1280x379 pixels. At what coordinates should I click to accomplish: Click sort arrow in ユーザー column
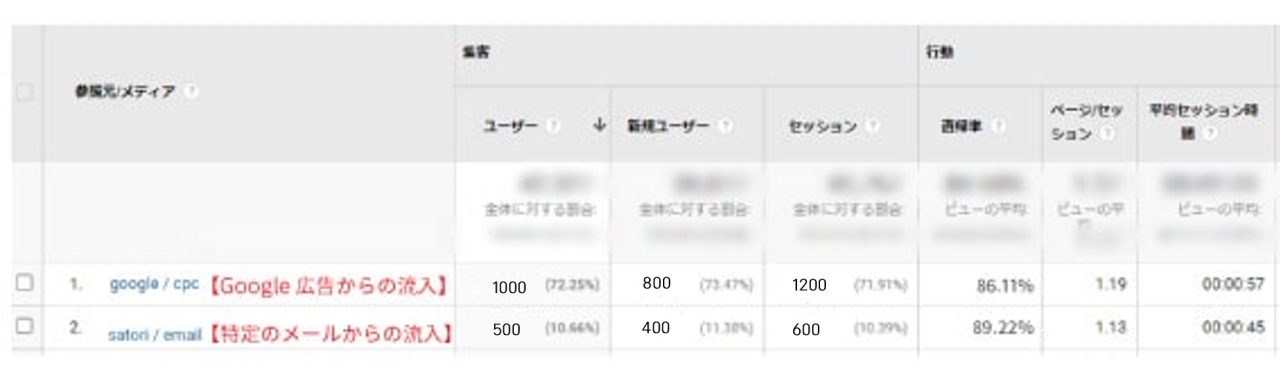598,126
